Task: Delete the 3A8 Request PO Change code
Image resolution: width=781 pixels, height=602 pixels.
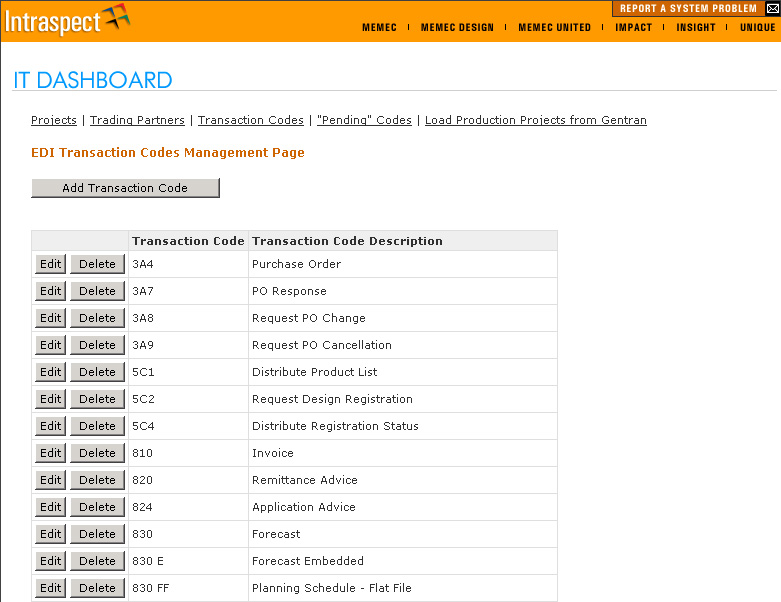Action: 97,318
